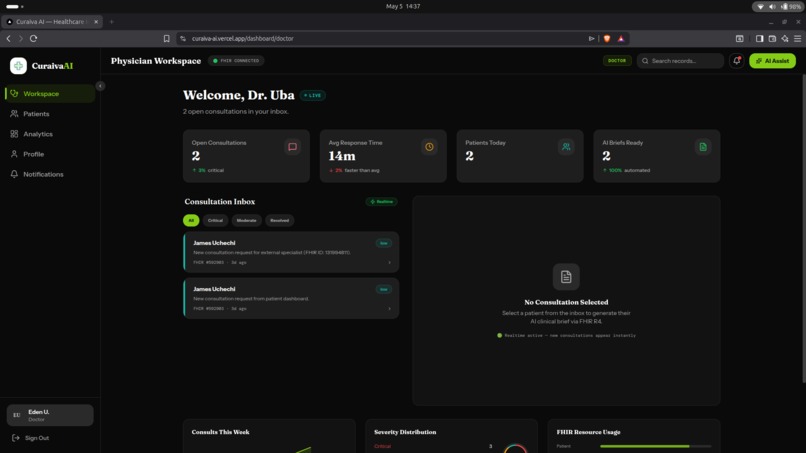
Task: Click the No Consultation Selected document icon
Action: pos(566,277)
